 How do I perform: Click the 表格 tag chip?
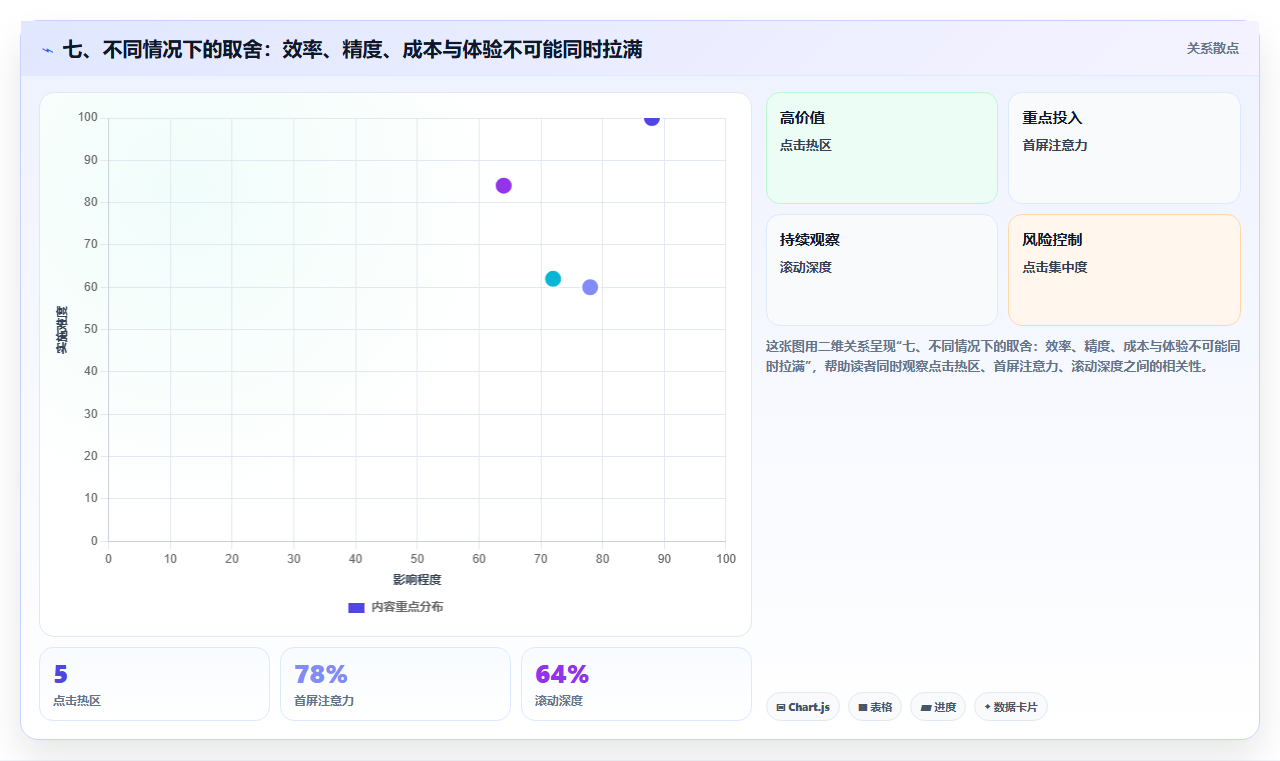875,707
